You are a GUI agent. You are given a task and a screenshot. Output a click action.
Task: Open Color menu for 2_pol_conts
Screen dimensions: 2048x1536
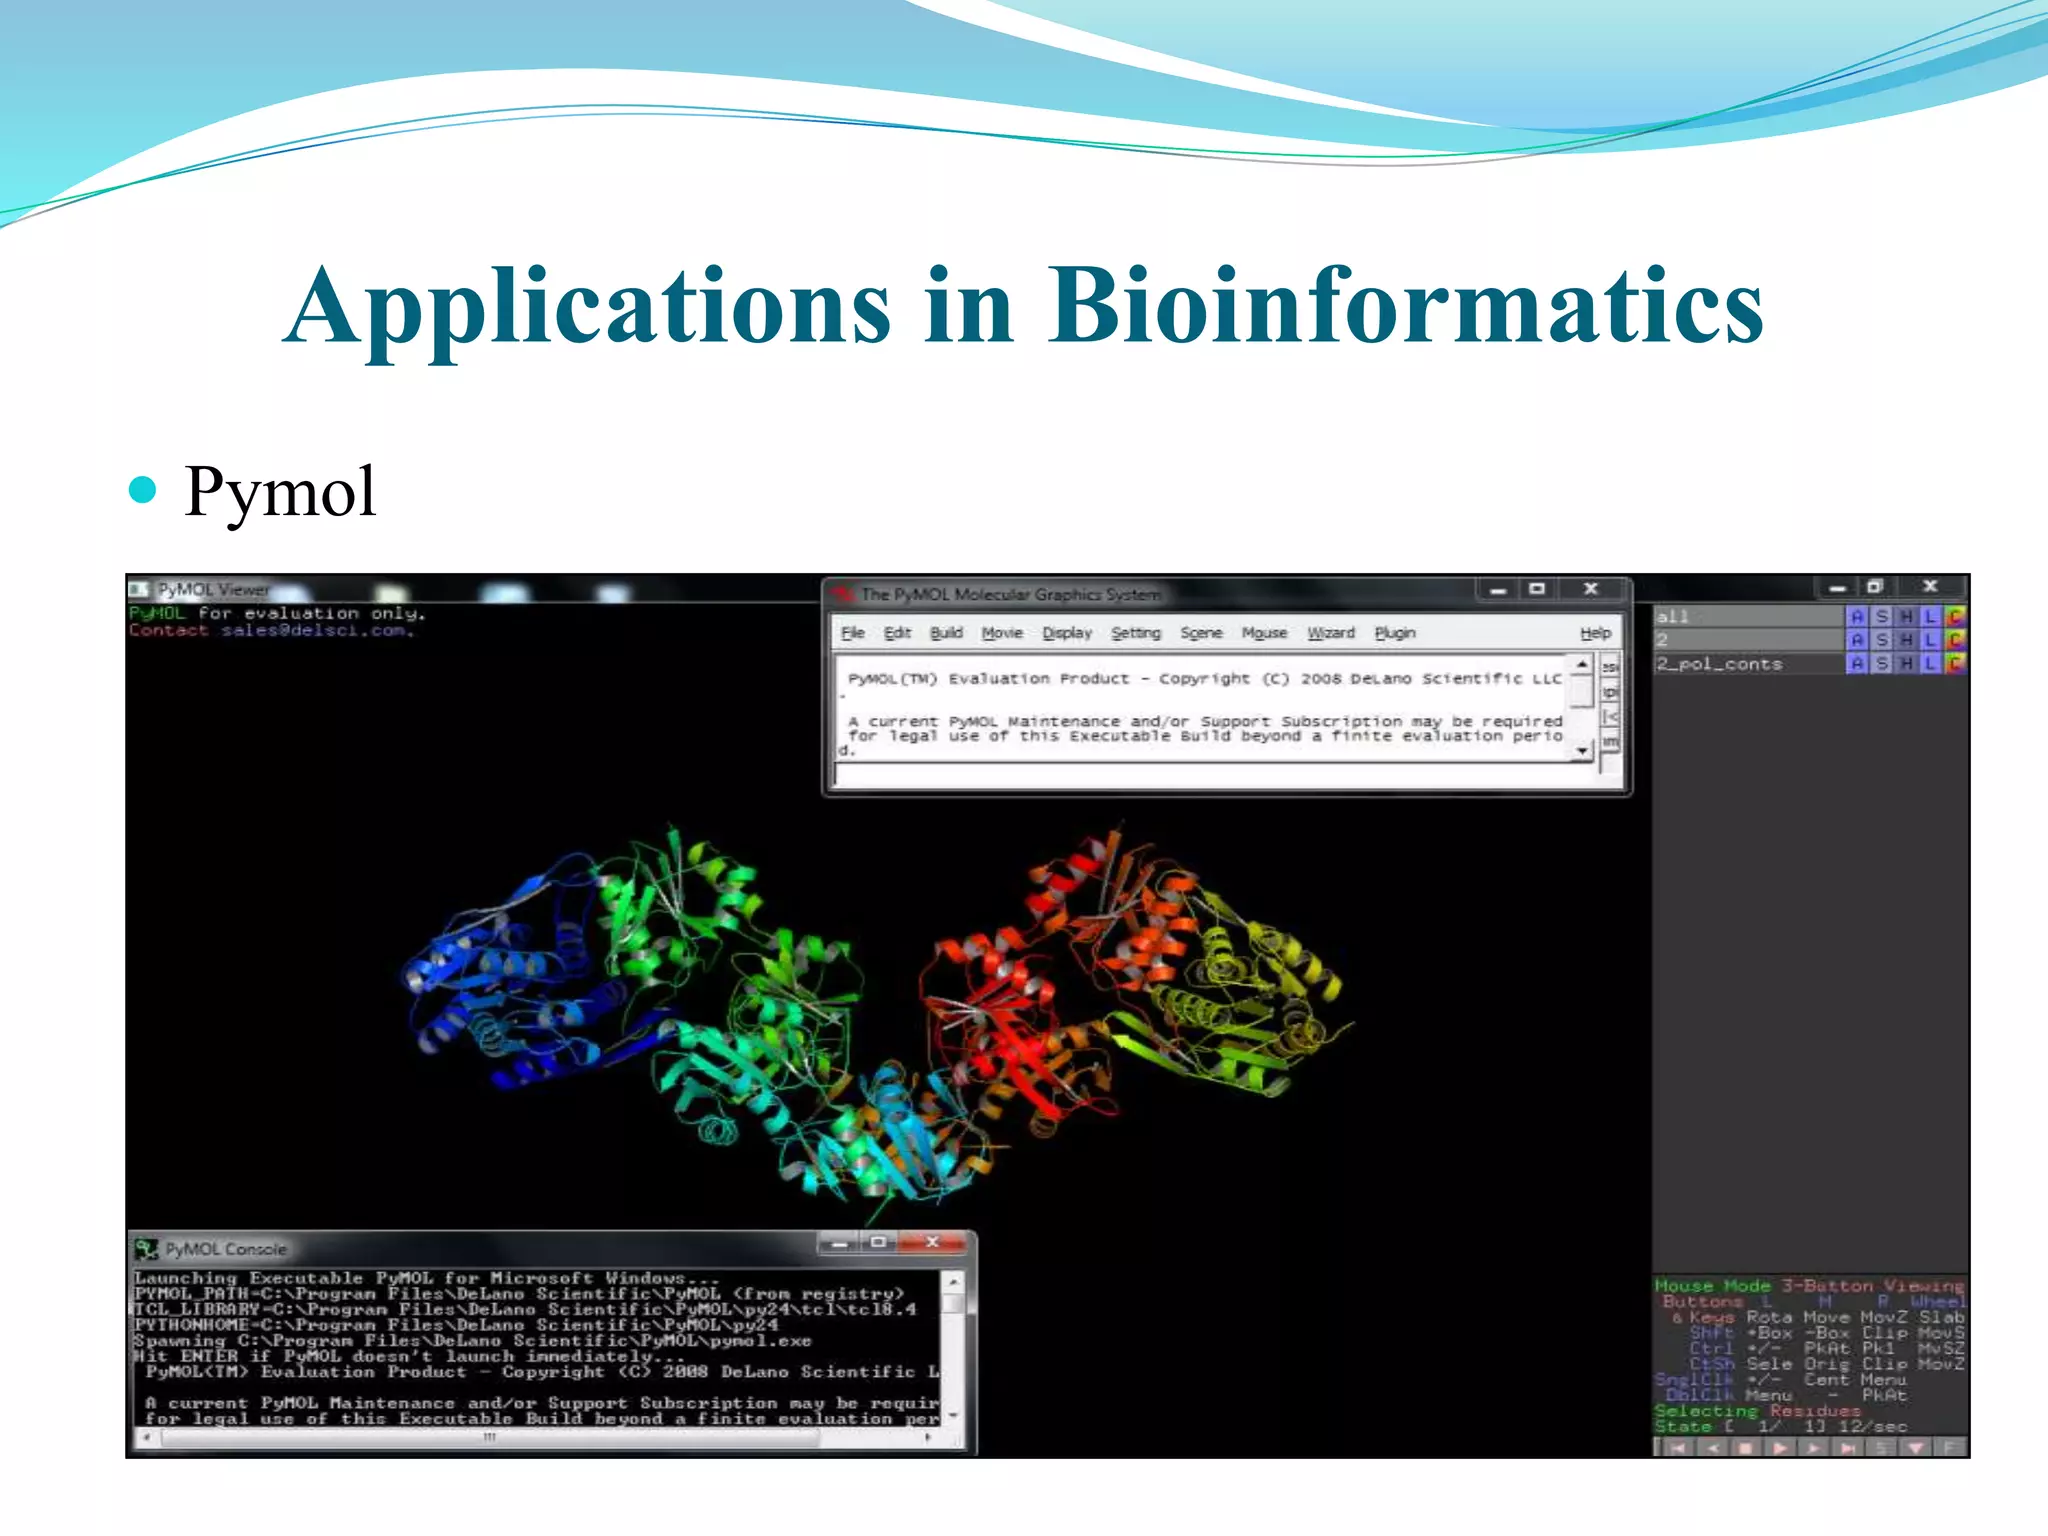click(x=1955, y=663)
